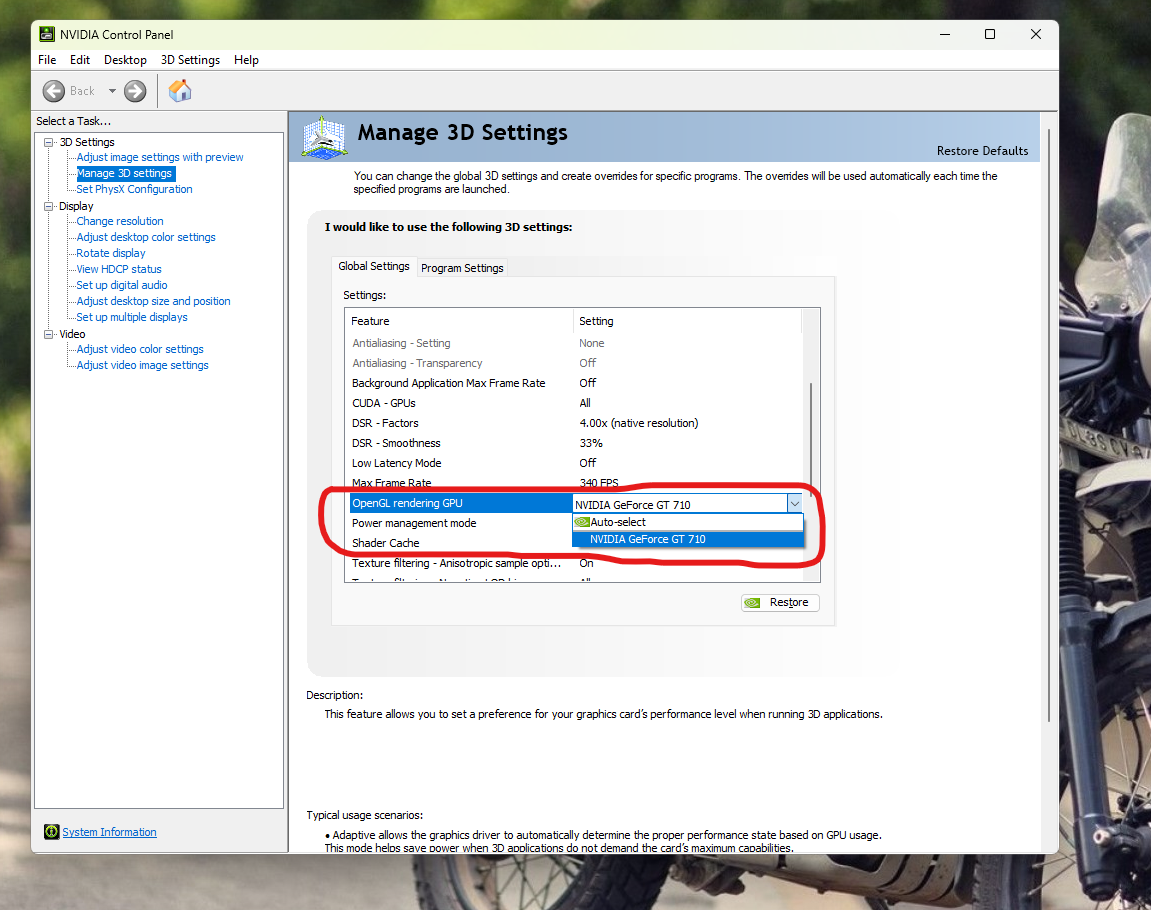Select Change resolution in the task sidebar
Image resolution: width=1151 pixels, height=910 pixels.
pyautogui.click(x=119, y=220)
